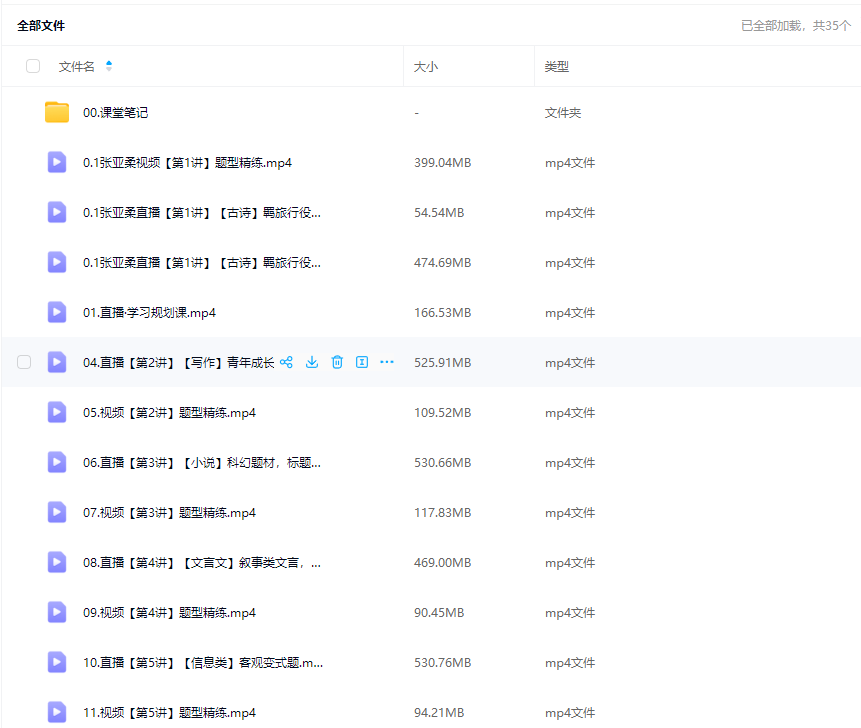Delete the 04.直播【第2讲】file via trash icon

[x=337, y=362]
